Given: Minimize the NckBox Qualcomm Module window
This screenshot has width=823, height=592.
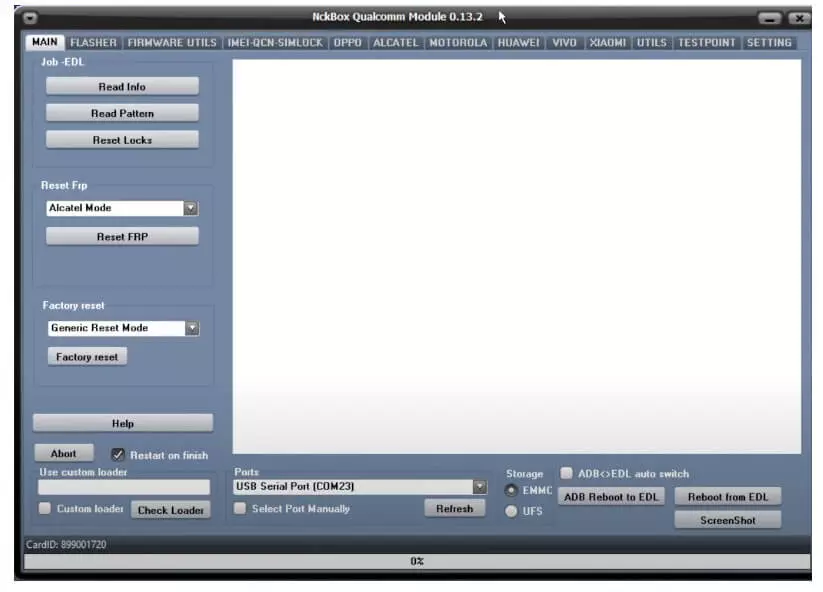Looking at the screenshot, I should (x=769, y=18).
